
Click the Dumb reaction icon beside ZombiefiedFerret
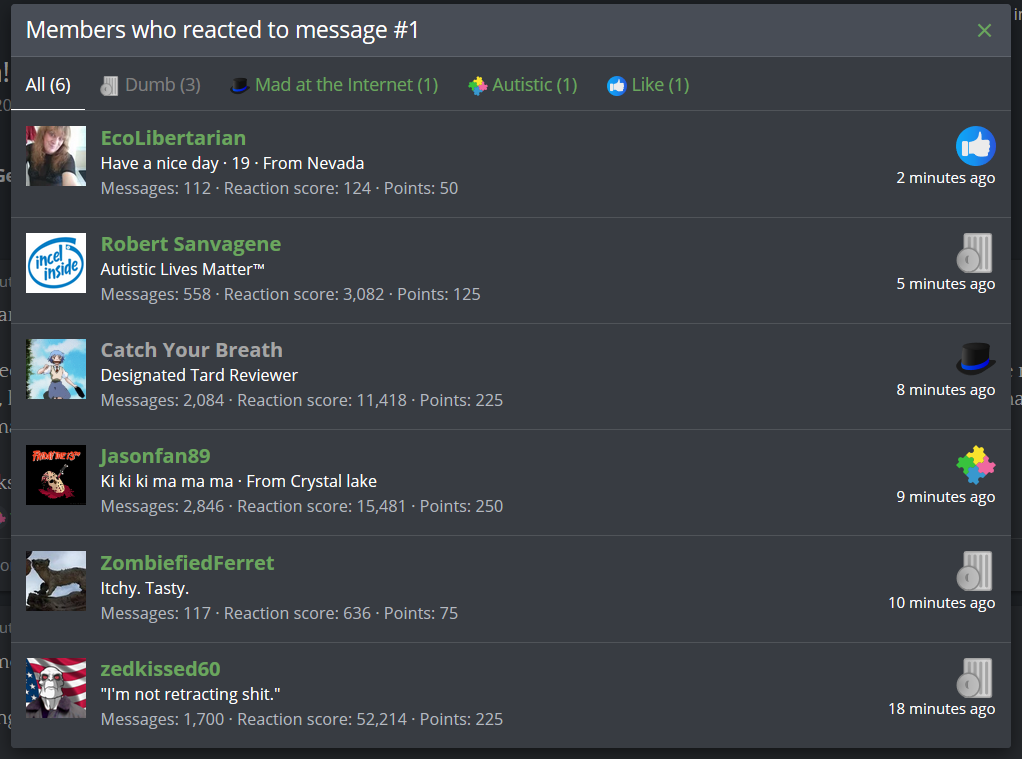tap(975, 571)
